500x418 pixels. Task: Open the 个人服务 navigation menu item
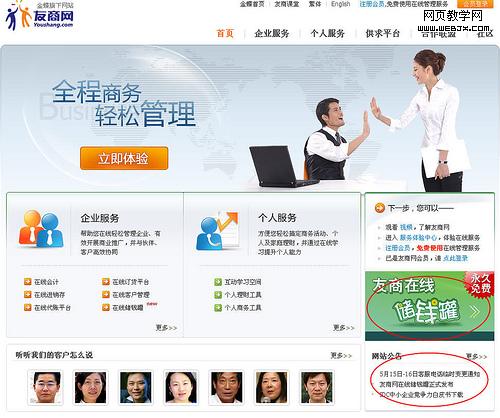pos(327,33)
